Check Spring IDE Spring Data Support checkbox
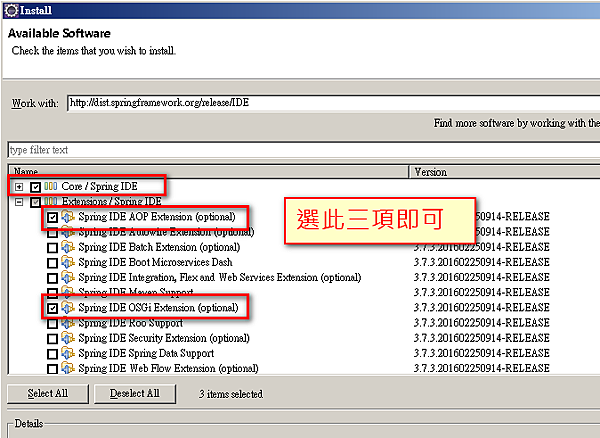 [x=52, y=354]
